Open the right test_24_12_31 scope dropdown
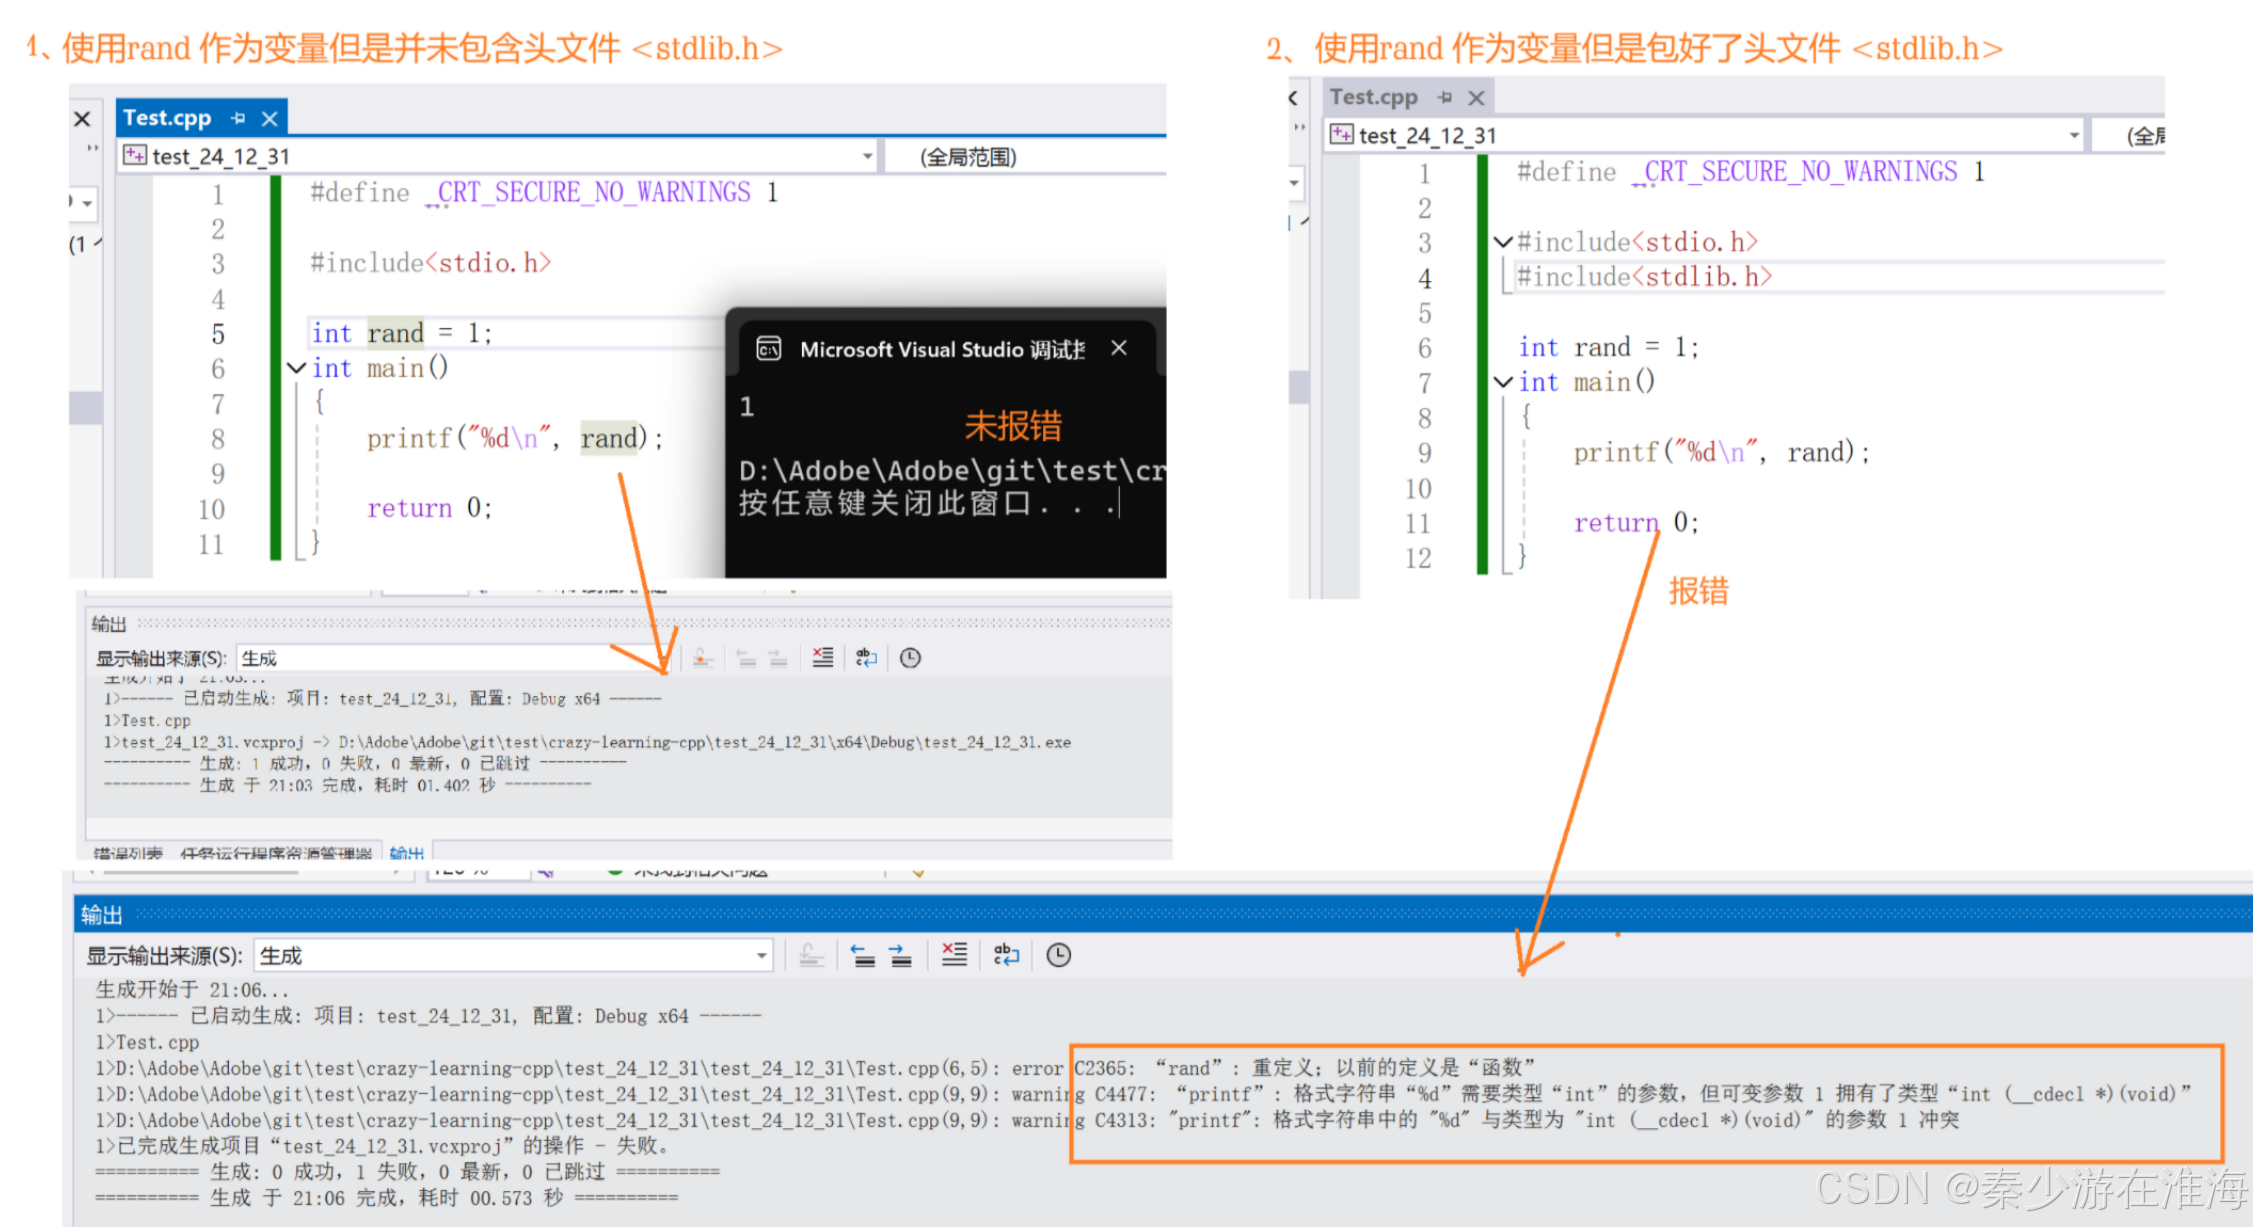 (2074, 135)
